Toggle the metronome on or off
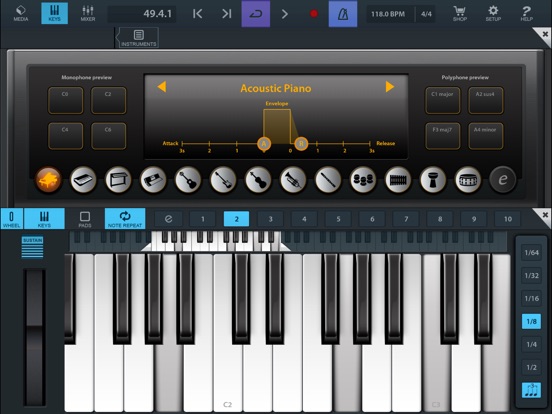This screenshot has height=414, width=552. (343, 14)
